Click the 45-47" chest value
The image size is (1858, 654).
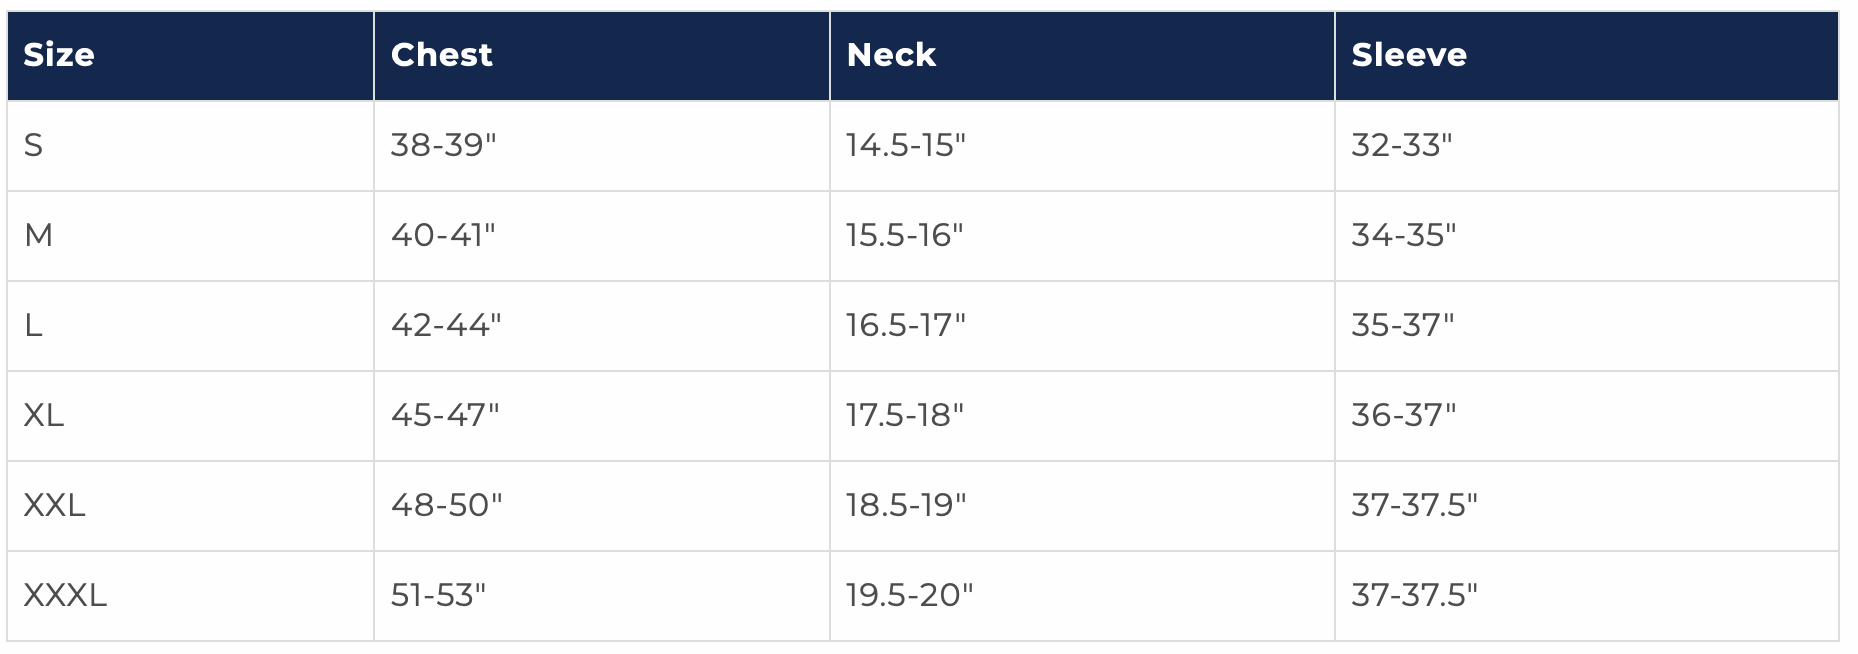pos(444,416)
